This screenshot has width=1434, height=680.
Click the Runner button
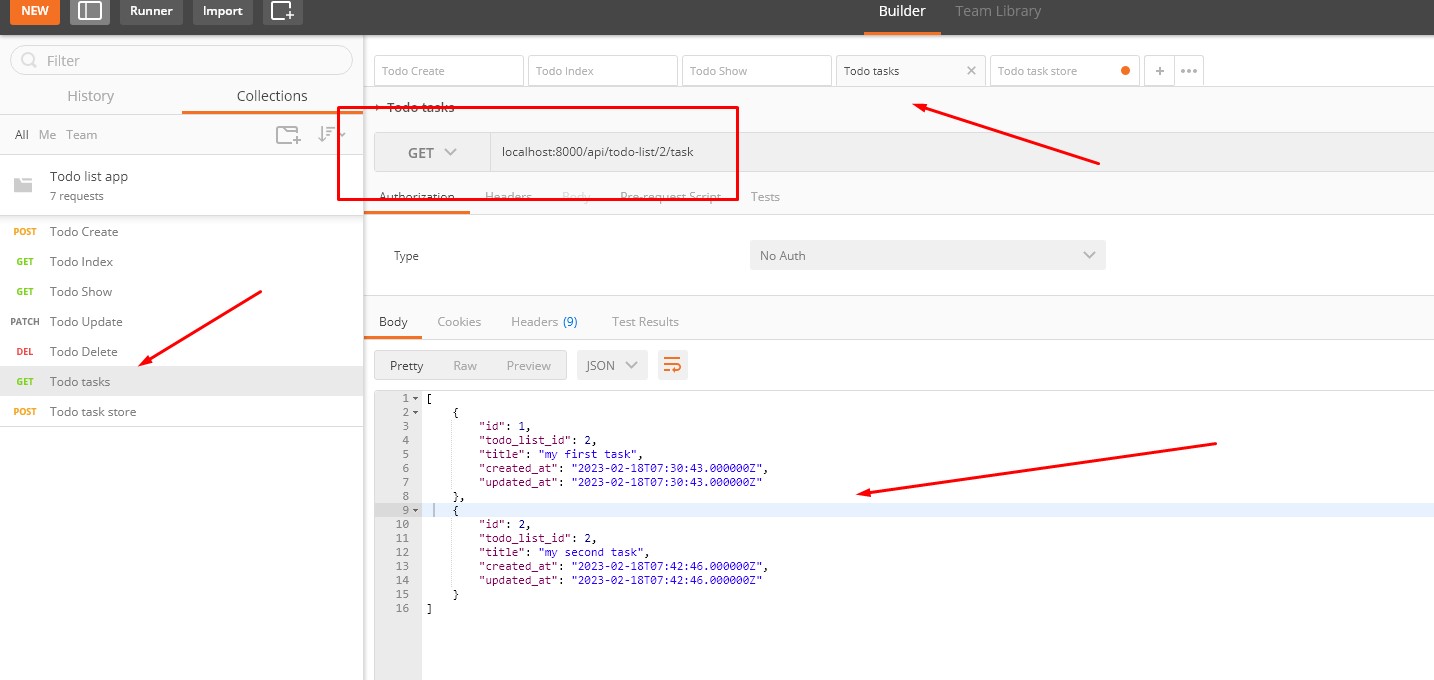click(151, 11)
